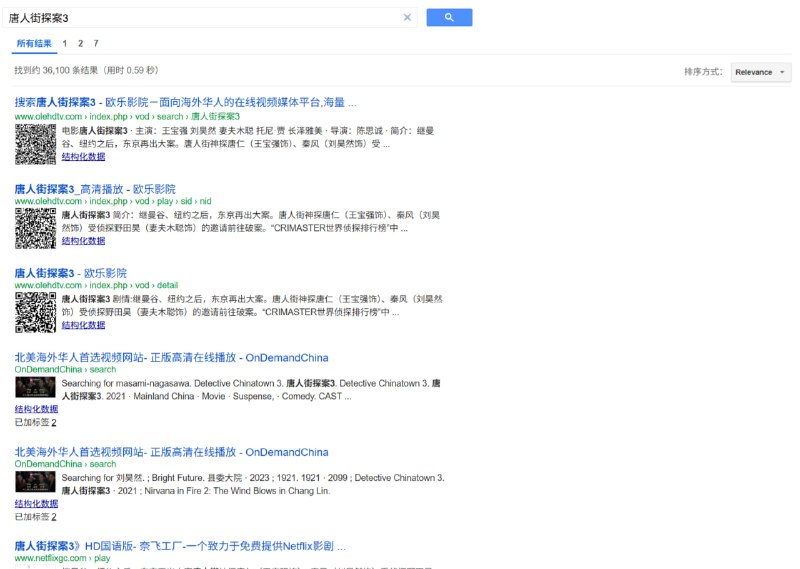Image resolution: width=800 pixels, height=569 pixels.
Task: Select the 所有结果 tab
Action: 34,43
